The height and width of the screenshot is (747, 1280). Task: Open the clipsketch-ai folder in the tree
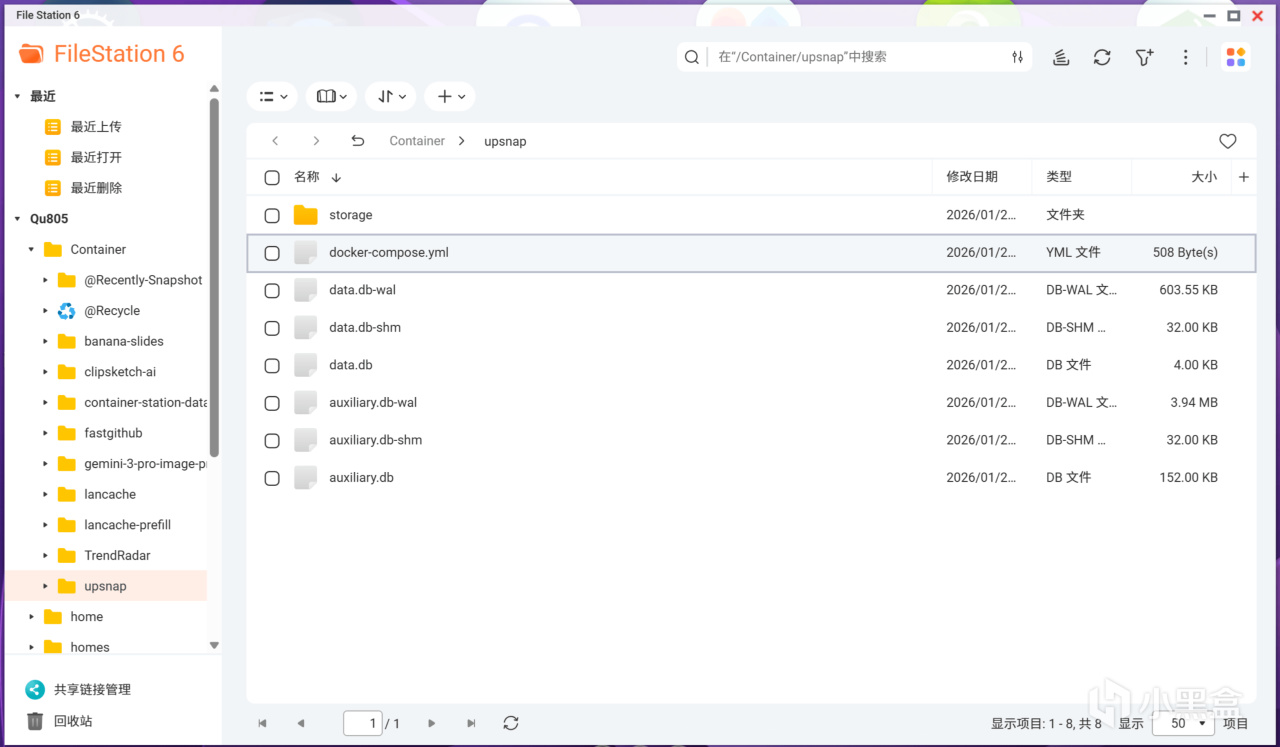pos(120,372)
